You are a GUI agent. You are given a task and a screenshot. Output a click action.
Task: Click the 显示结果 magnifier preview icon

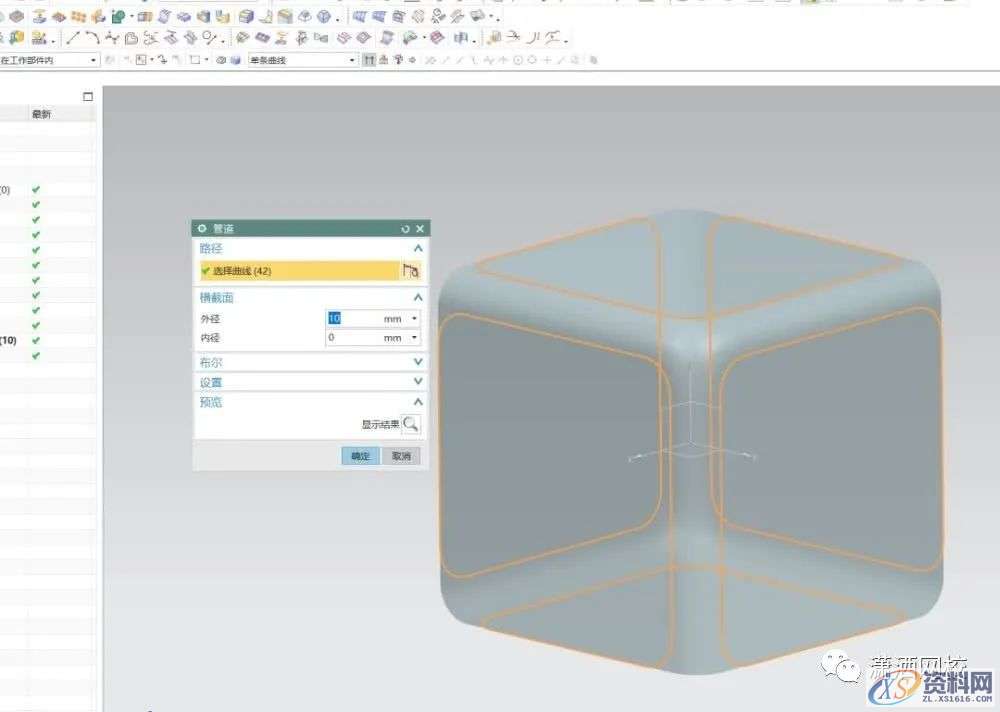pyautogui.click(x=410, y=425)
